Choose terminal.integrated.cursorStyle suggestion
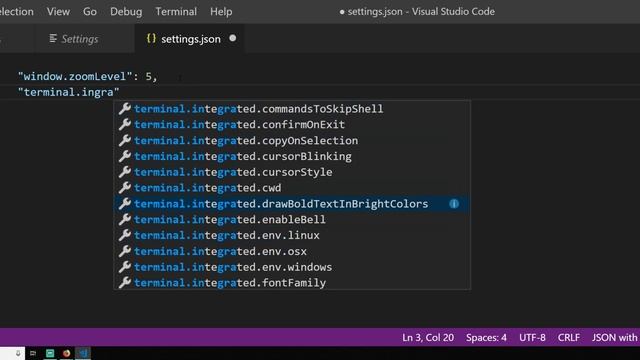 (x=292, y=172)
